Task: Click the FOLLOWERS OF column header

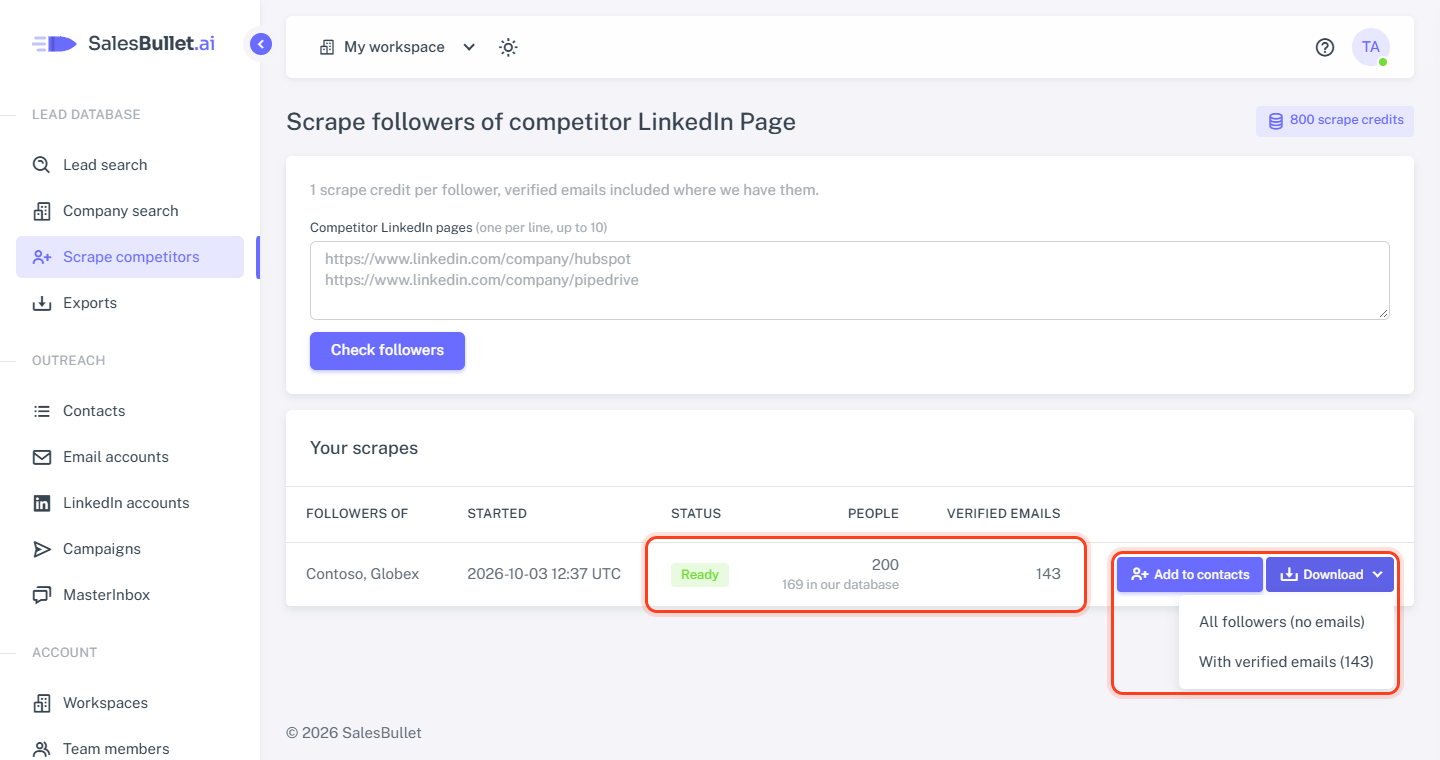Action: tap(357, 513)
